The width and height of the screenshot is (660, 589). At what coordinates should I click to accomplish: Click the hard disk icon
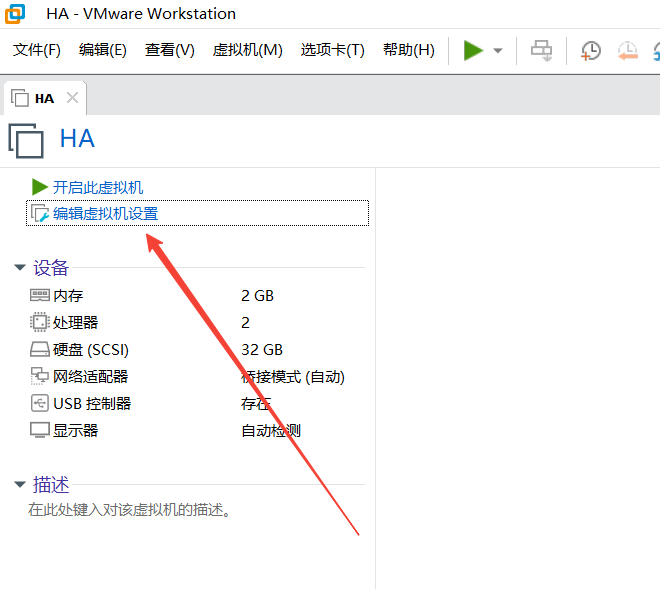pos(40,349)
